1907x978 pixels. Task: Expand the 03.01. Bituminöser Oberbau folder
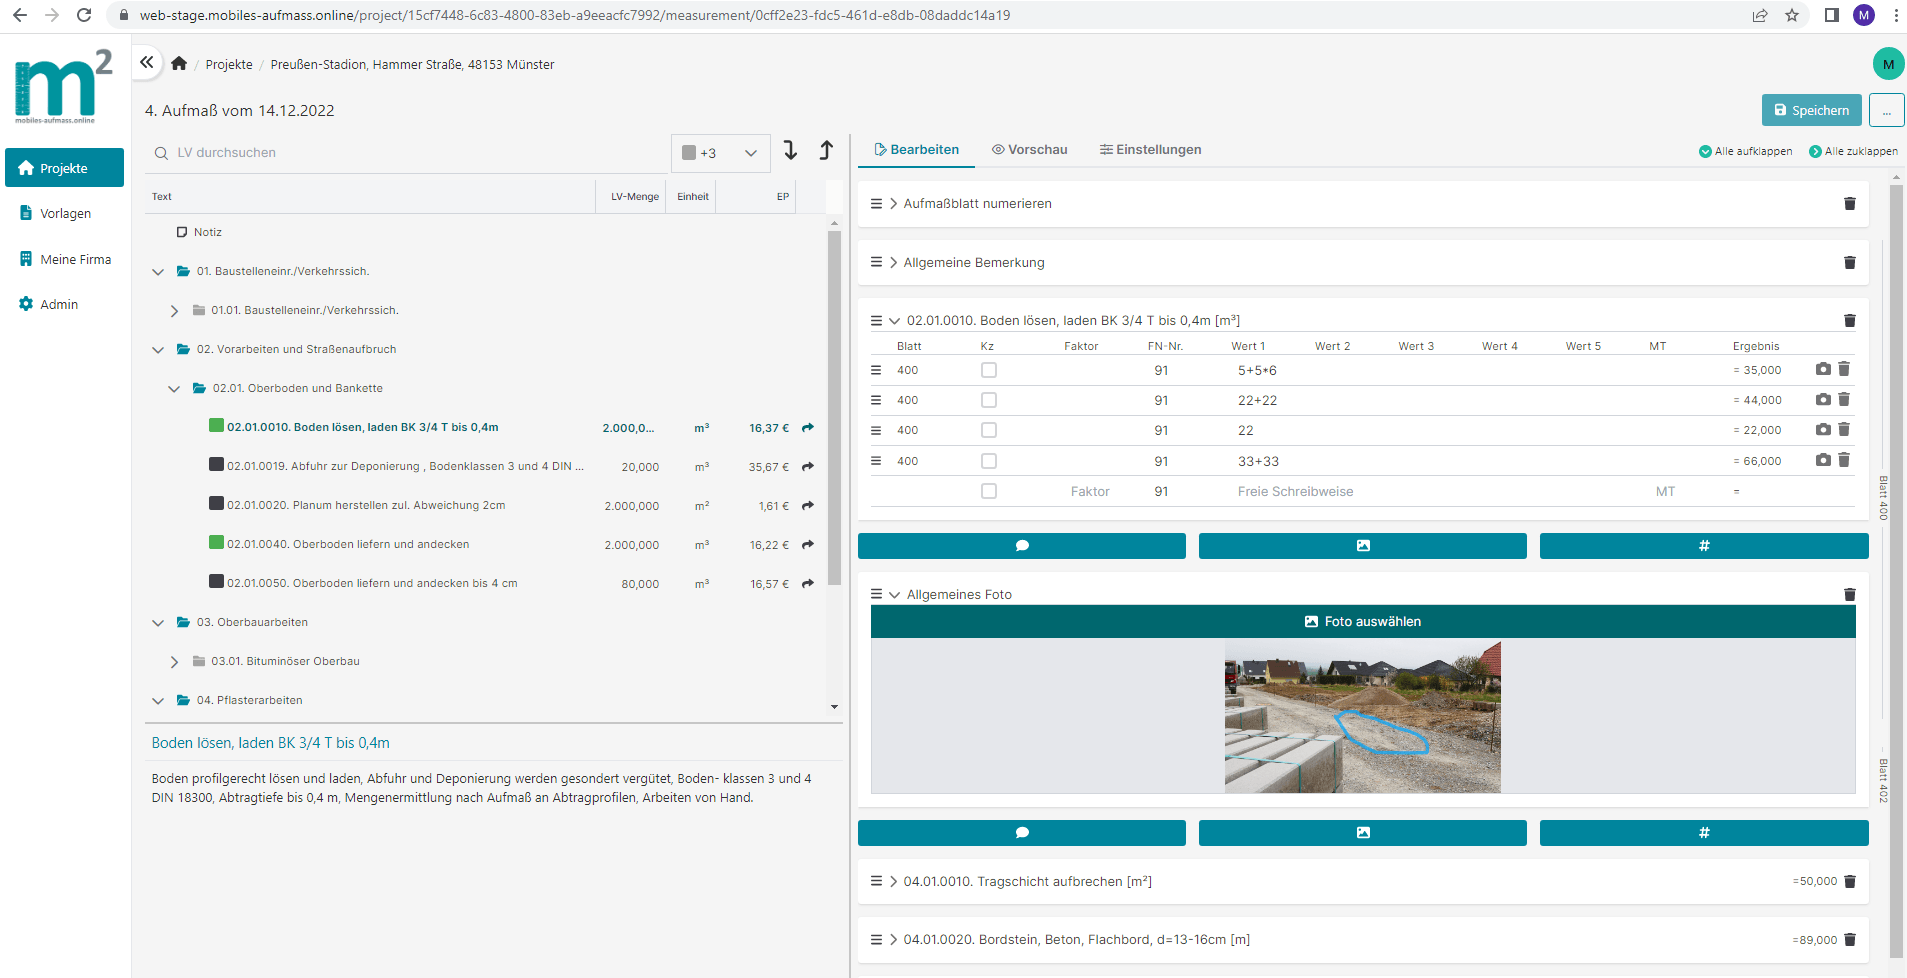[174, 662]
